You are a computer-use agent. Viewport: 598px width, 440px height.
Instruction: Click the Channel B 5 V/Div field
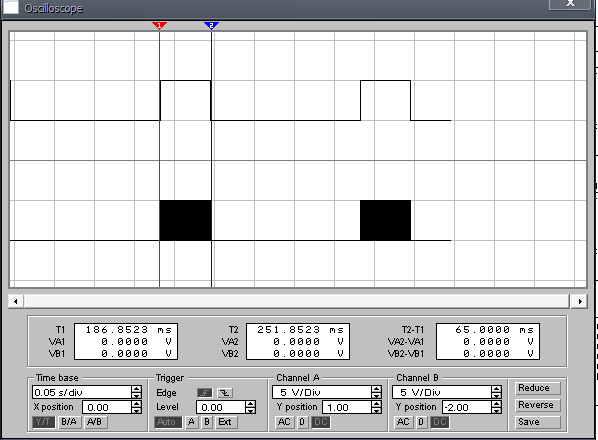click(442, 392)
